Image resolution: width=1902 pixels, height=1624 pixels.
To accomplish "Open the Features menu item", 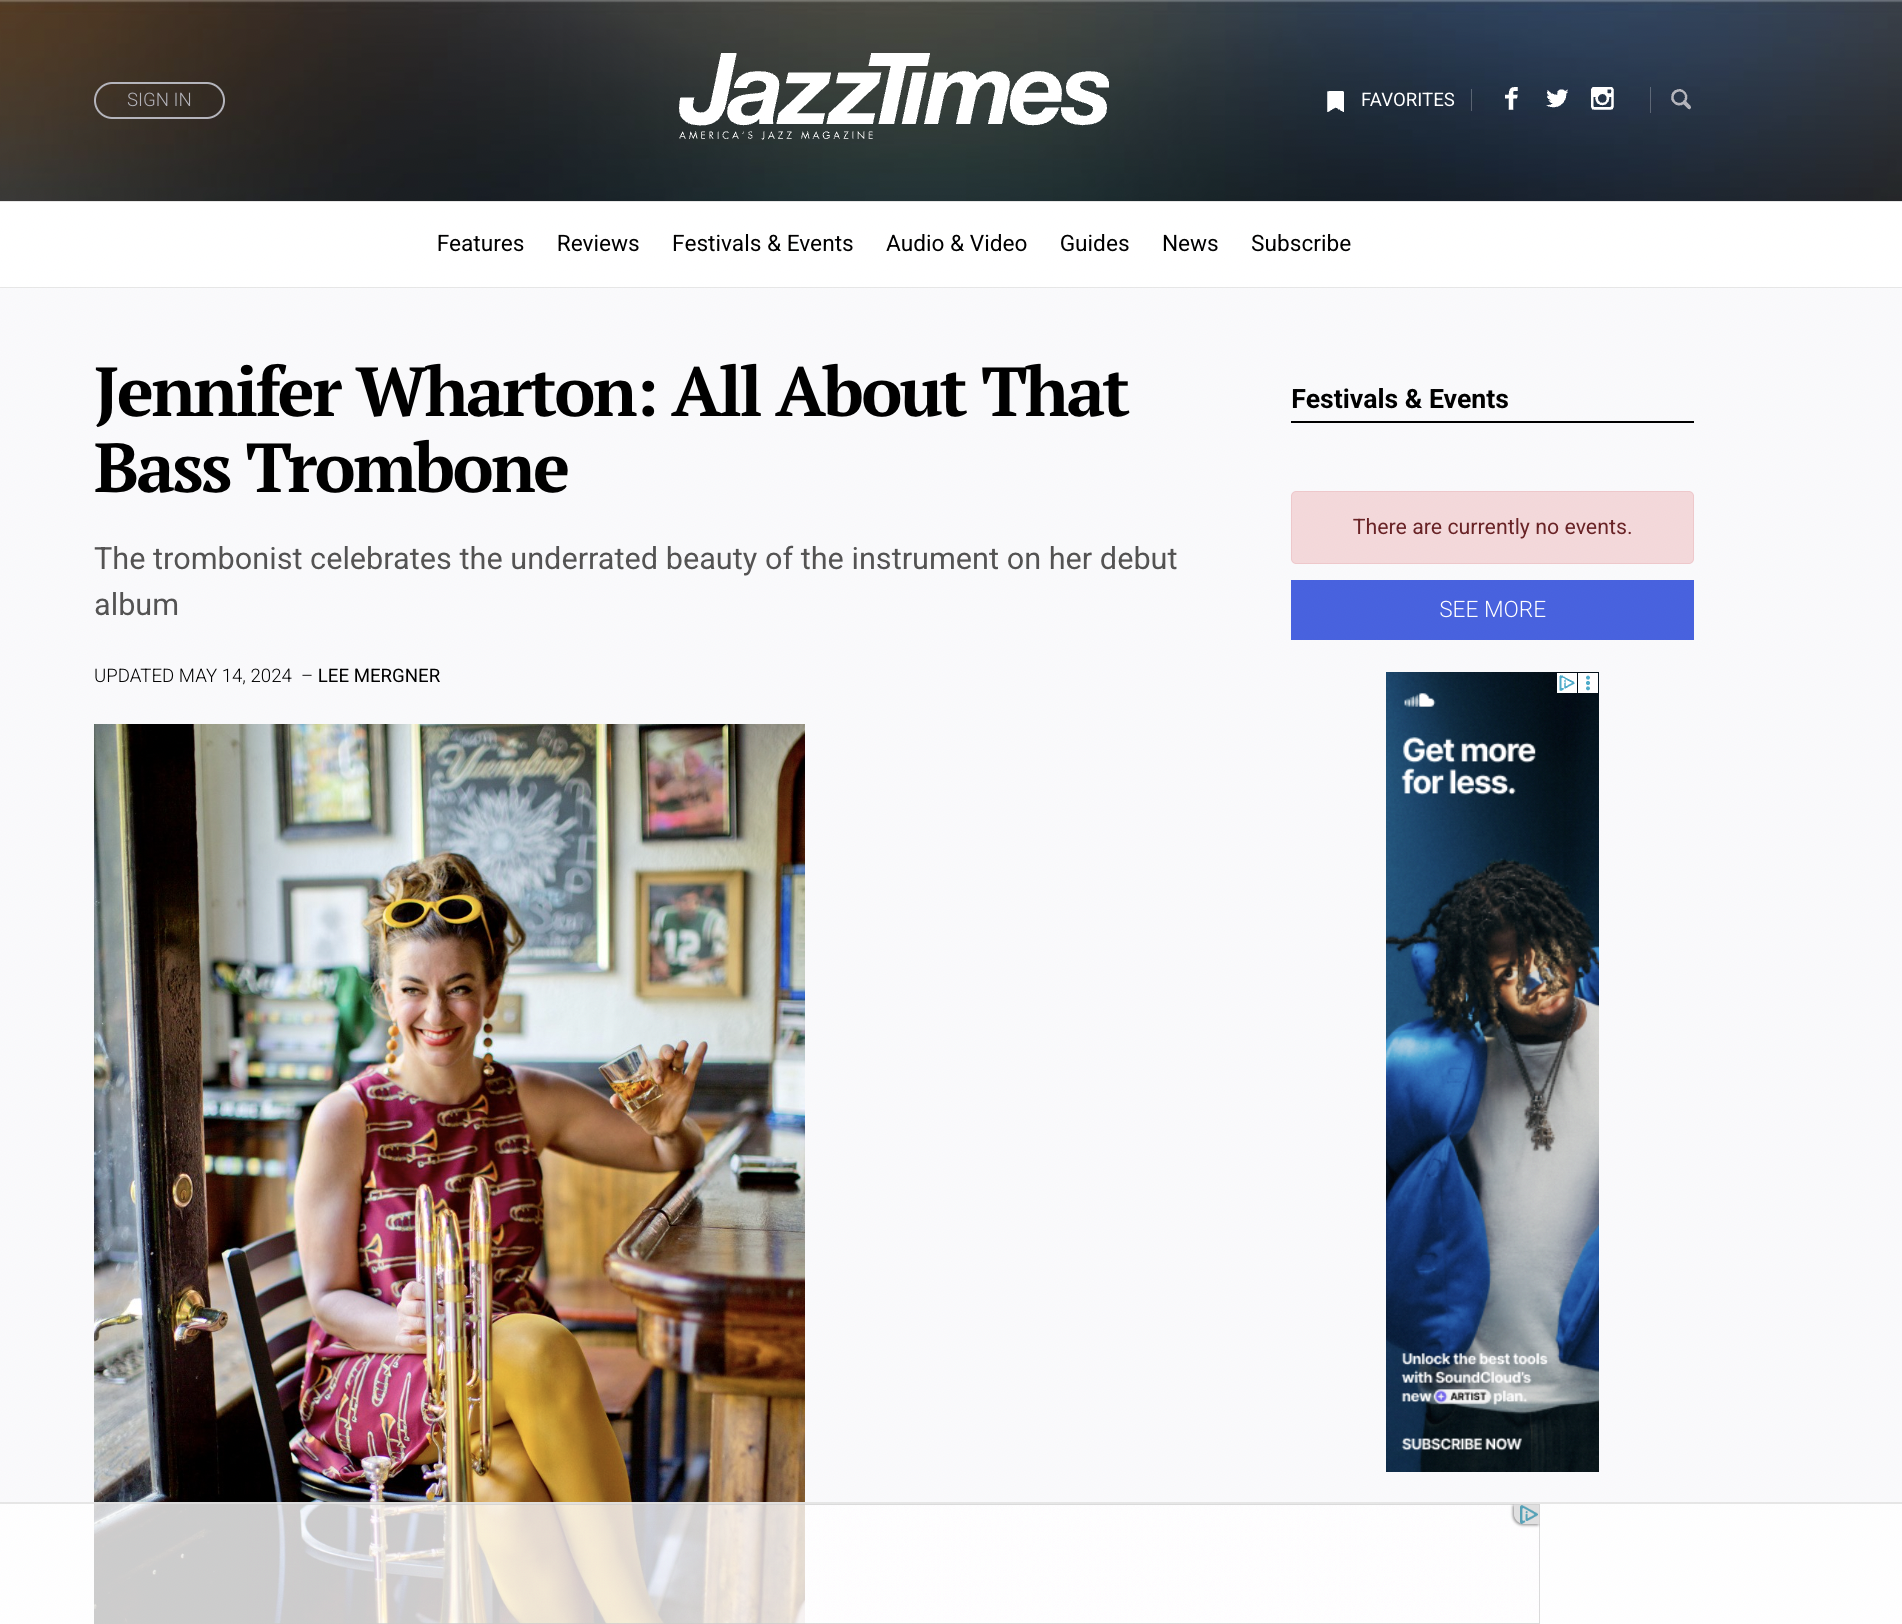I will (x=480, y=244).
